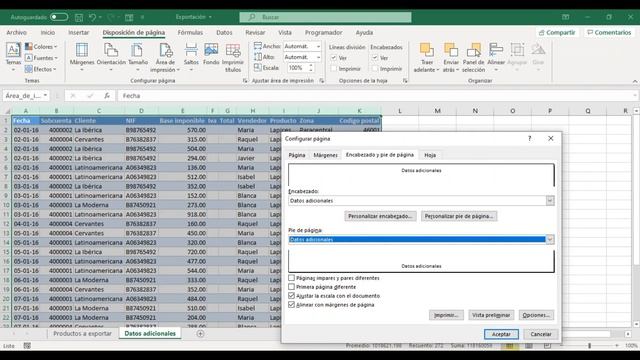Click the Aceptar button

501,334
